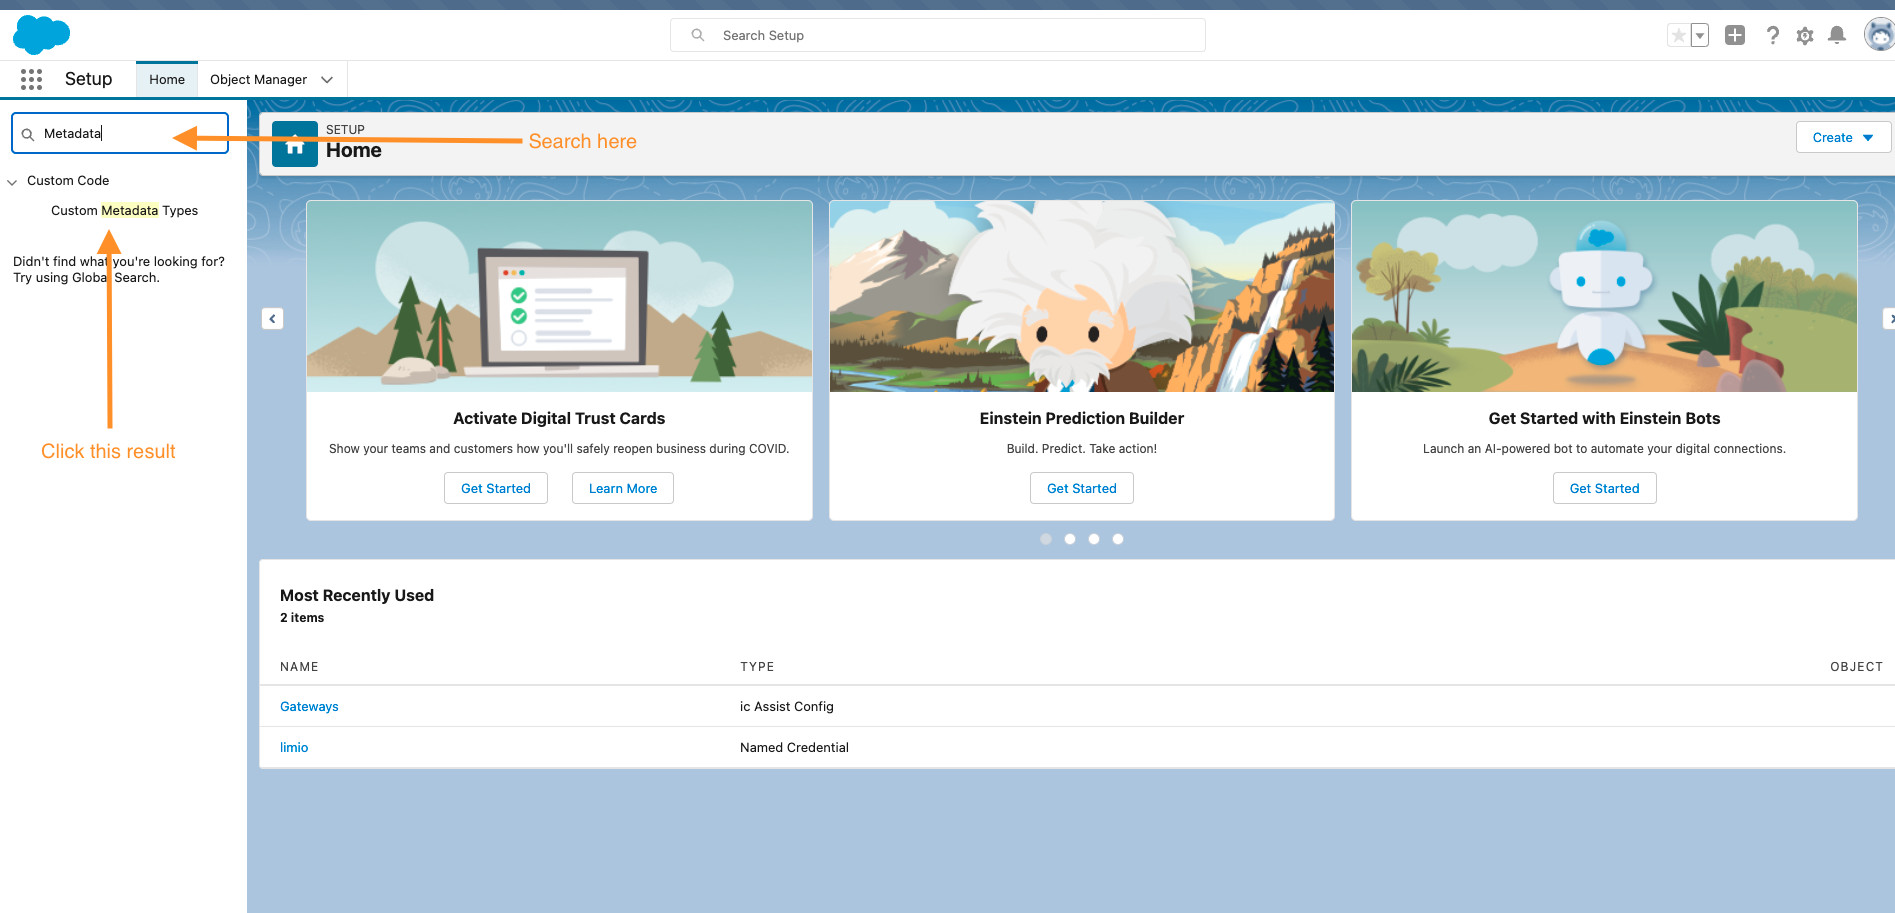Select the fourth carousel page dot
Image resolution: width=1895 pixels, height=913 pixels.
(1118, 539)
